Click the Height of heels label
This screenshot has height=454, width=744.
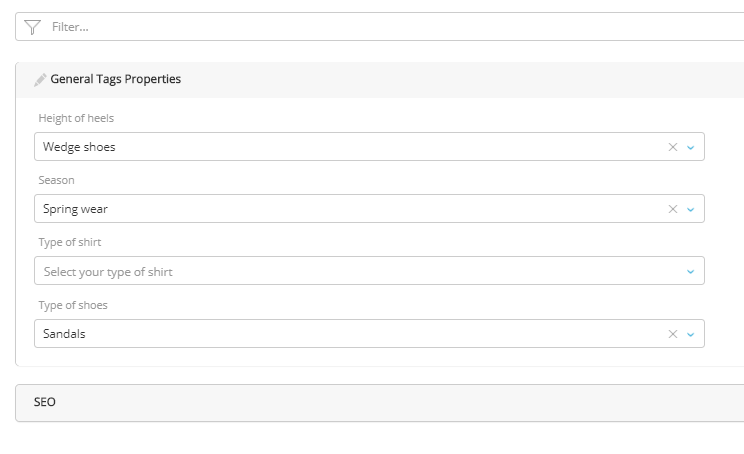(76, 118)
